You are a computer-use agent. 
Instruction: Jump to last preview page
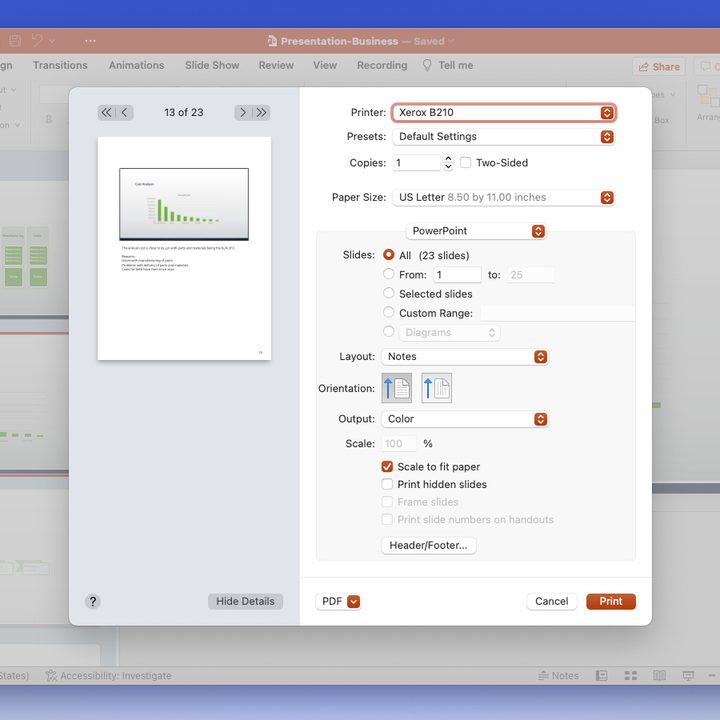[x=261, y=112]
